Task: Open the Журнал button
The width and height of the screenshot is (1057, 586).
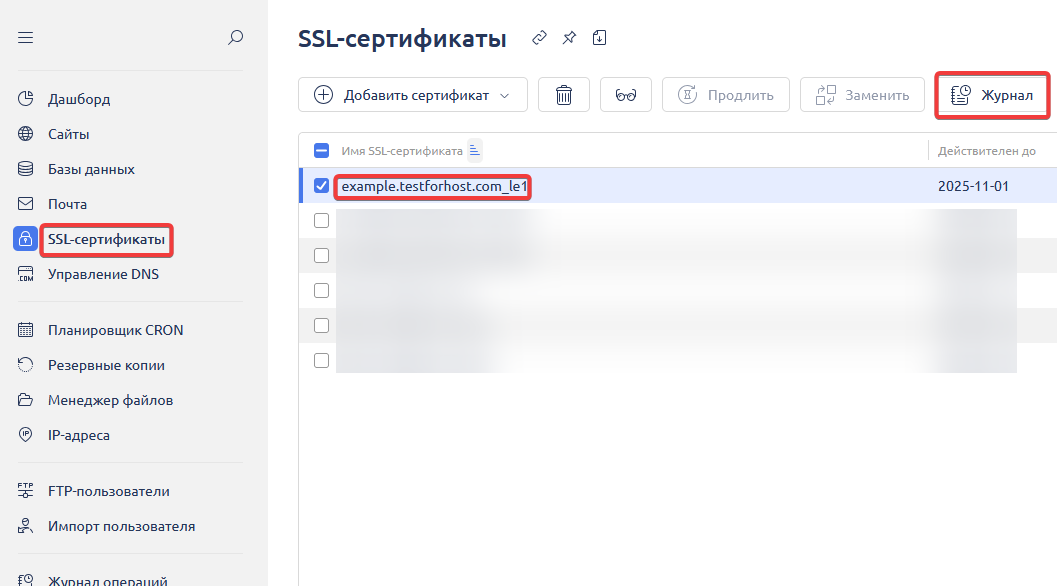Action: pos(992,95)
